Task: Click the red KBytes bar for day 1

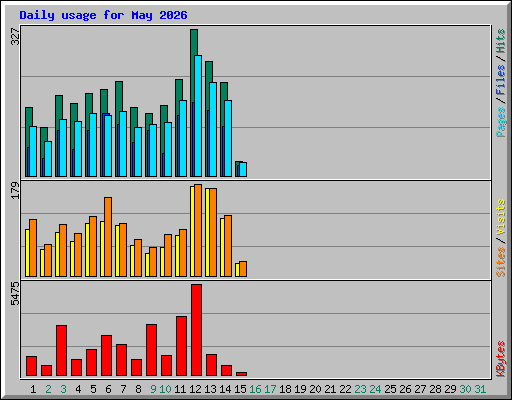Action: (31, 366)
